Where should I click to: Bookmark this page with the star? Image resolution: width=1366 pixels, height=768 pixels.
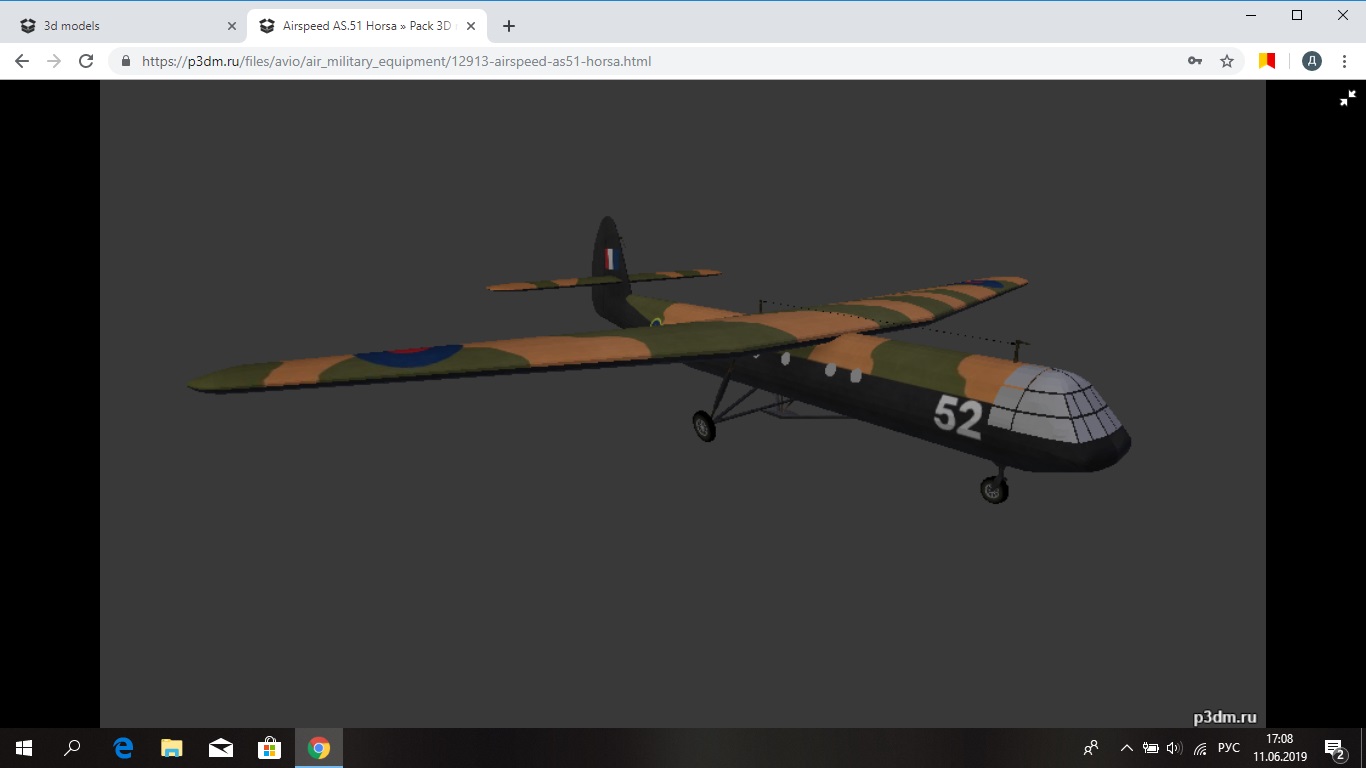click(1227, 61)
